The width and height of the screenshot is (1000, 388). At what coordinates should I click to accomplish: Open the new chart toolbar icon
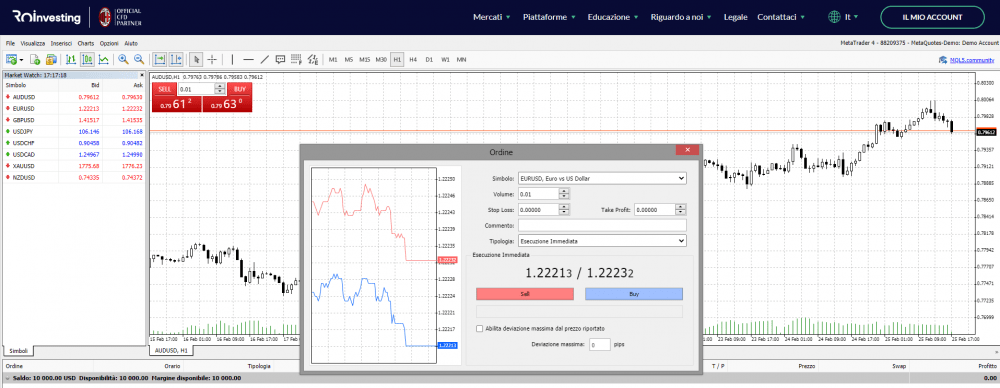click(x=11, y=59)
